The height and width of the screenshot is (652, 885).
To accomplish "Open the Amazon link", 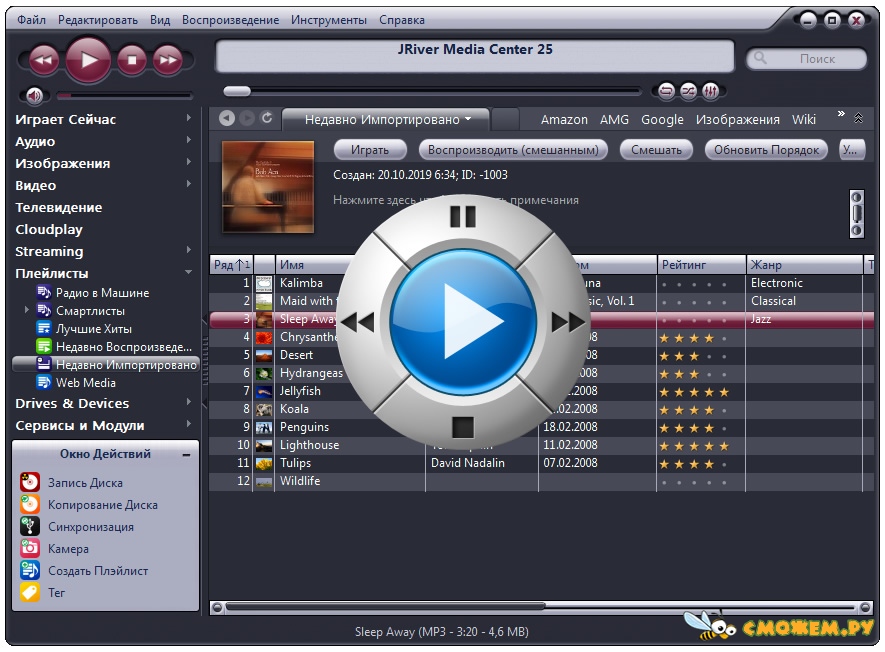I will click(564, 120).
